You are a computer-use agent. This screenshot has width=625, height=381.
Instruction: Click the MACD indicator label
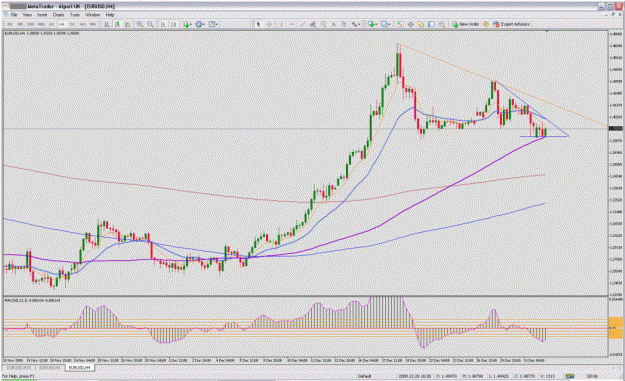tap(32, 300)
